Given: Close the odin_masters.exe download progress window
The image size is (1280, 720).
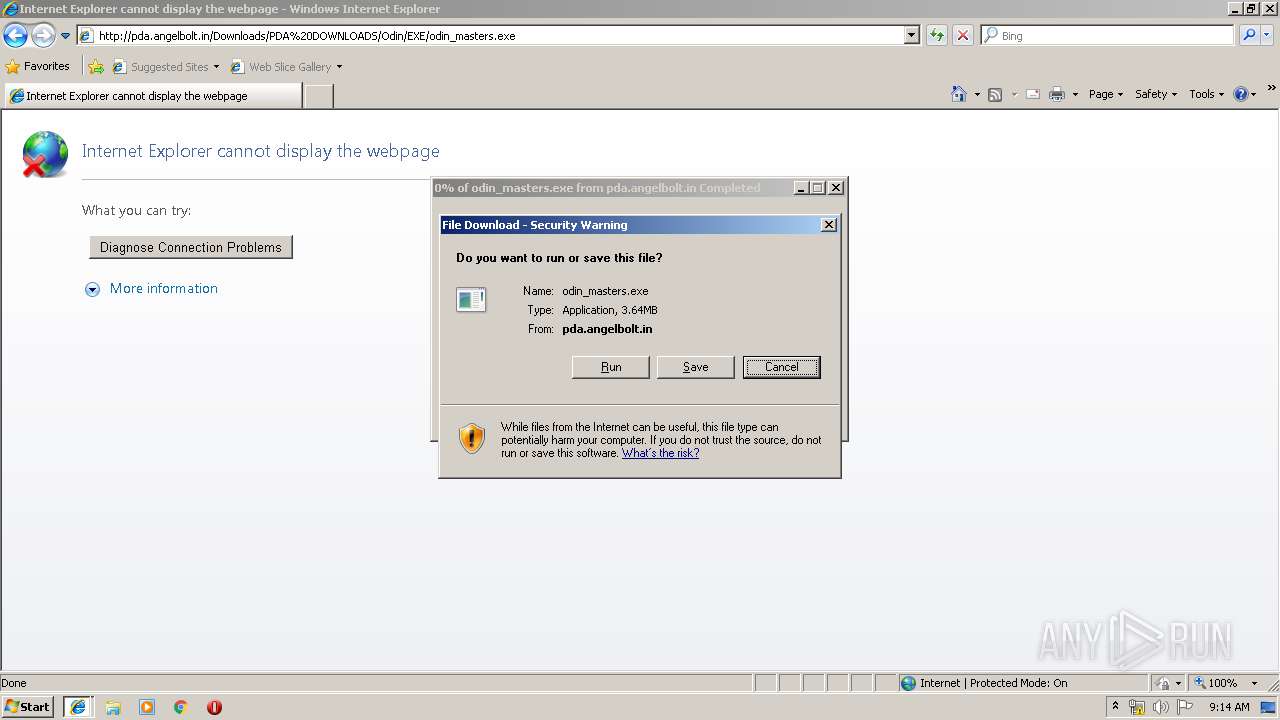Looking at the screenshot, I should [x=836, y=188].
